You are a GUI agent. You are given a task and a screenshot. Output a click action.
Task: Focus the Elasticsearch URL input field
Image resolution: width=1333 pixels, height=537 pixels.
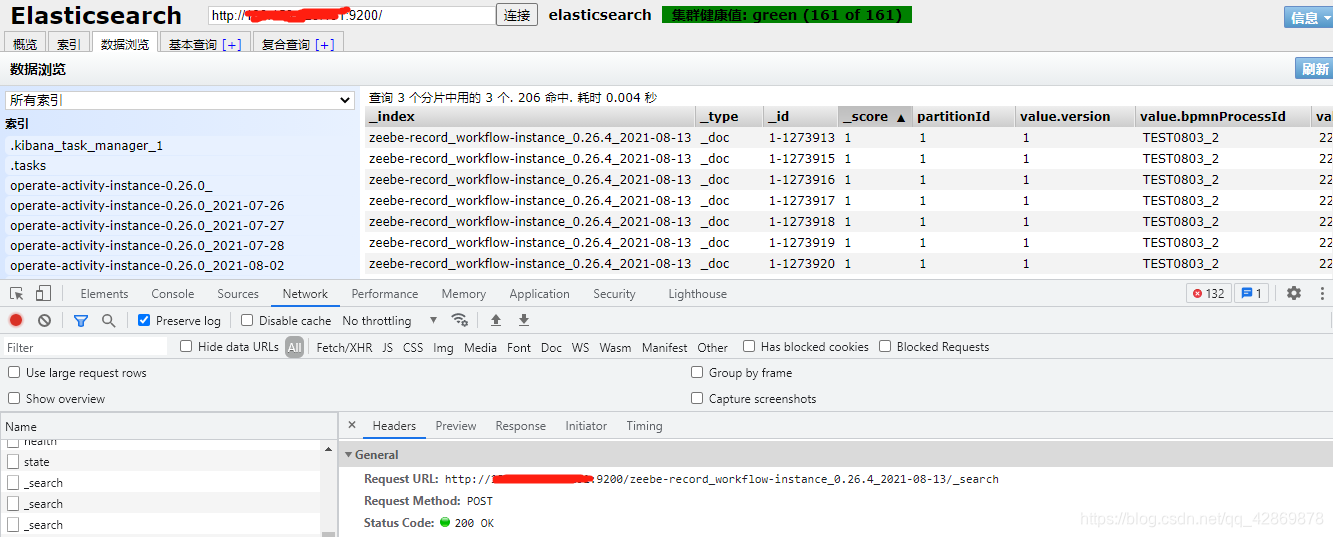point(352,15)
